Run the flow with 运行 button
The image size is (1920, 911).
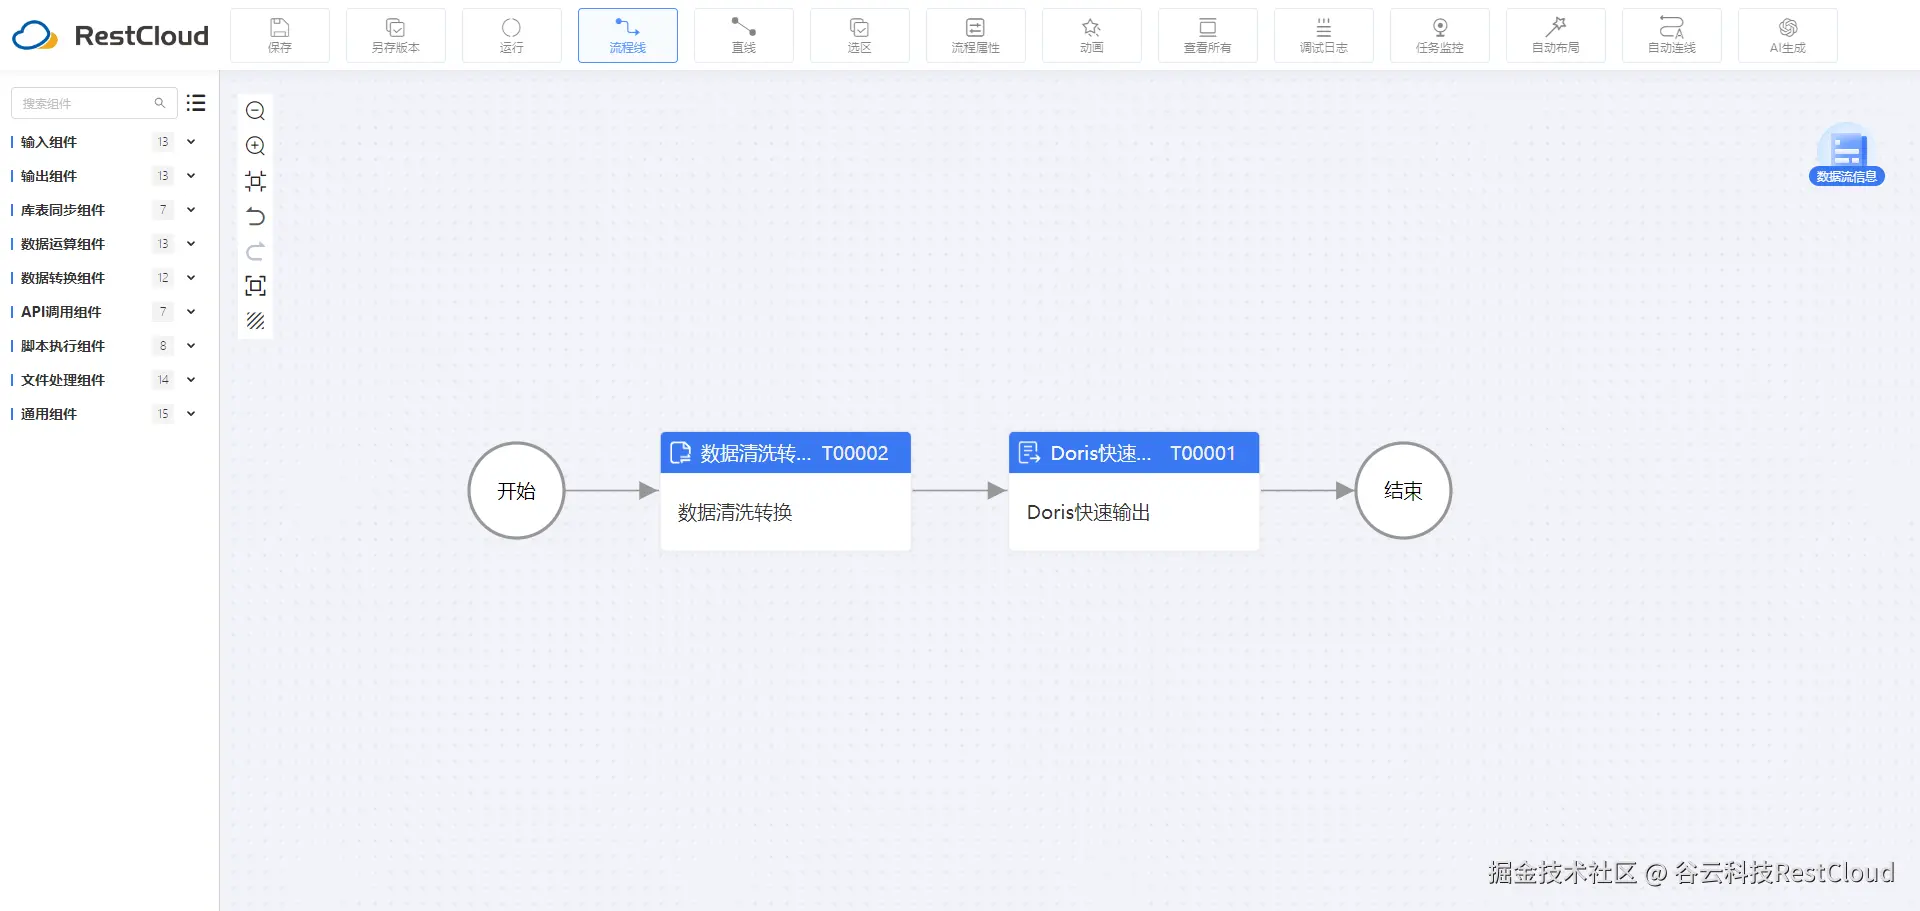coord(512,36)
